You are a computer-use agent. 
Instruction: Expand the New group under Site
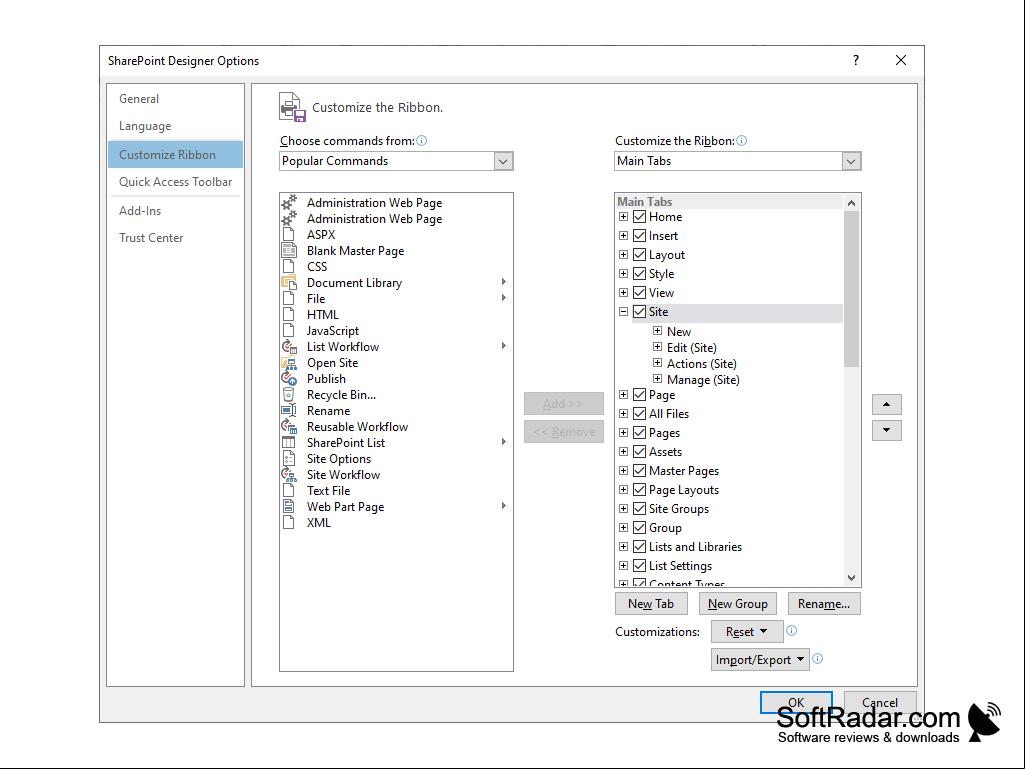coord(658,331)
